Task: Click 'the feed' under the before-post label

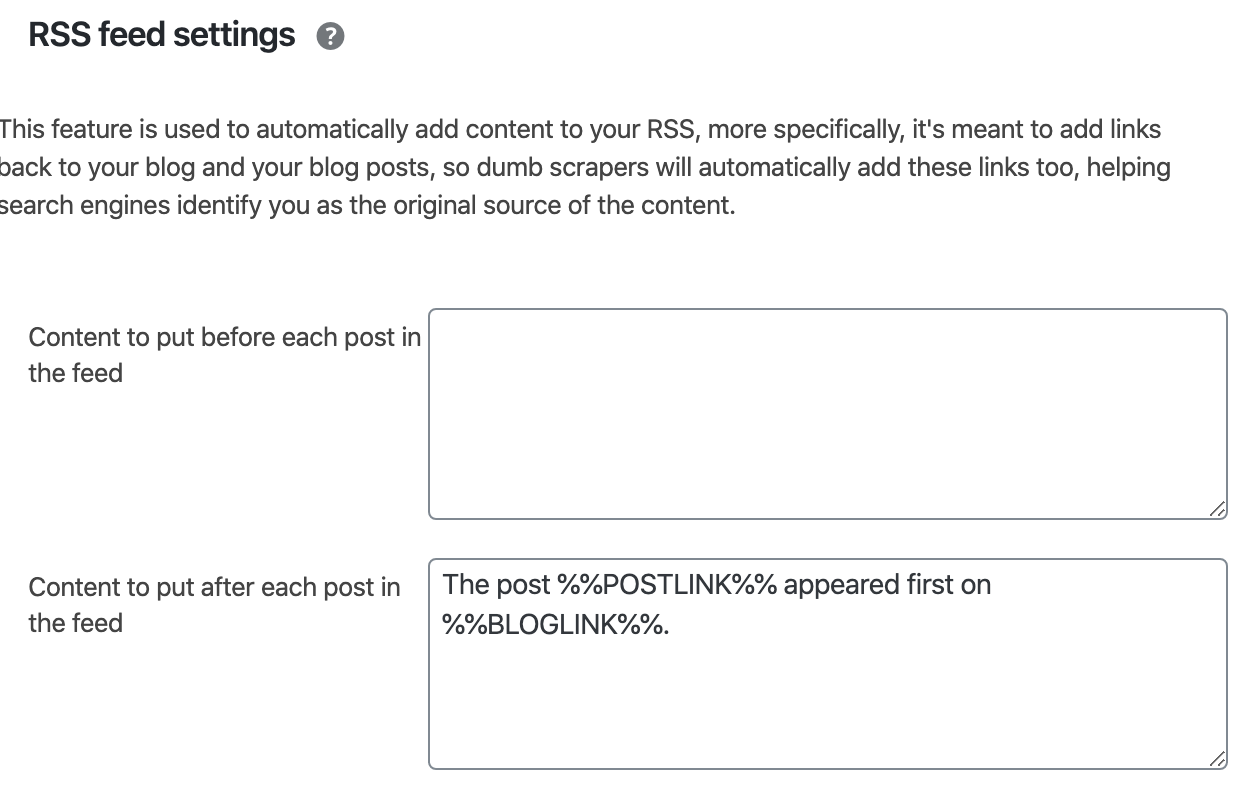Action: 75,374
